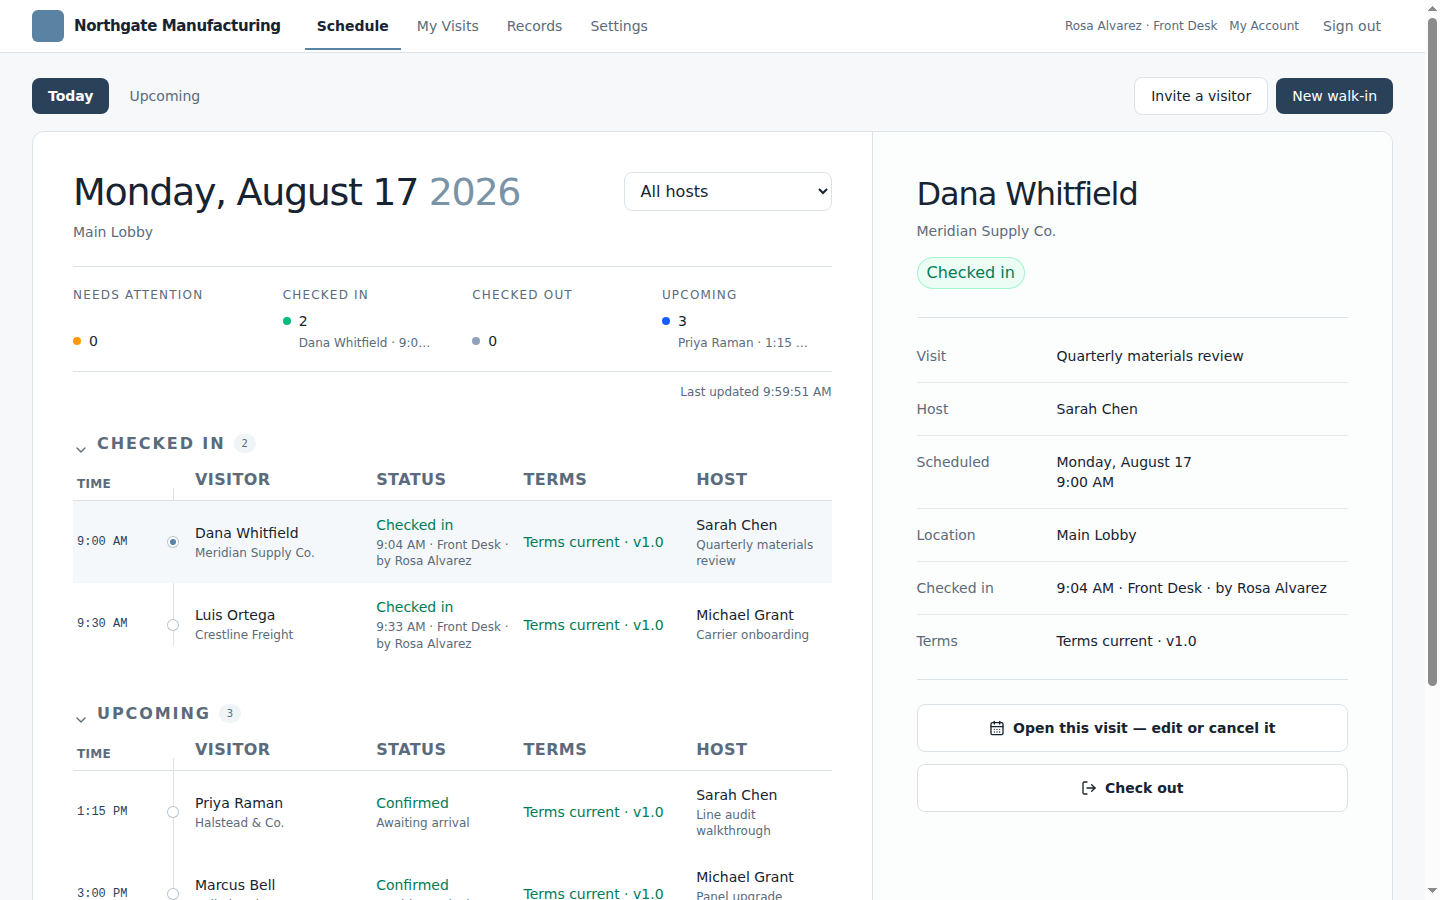Viewport: 1440px width, 900px height.
Task: Switch to Today view
Action: (70, 96)
